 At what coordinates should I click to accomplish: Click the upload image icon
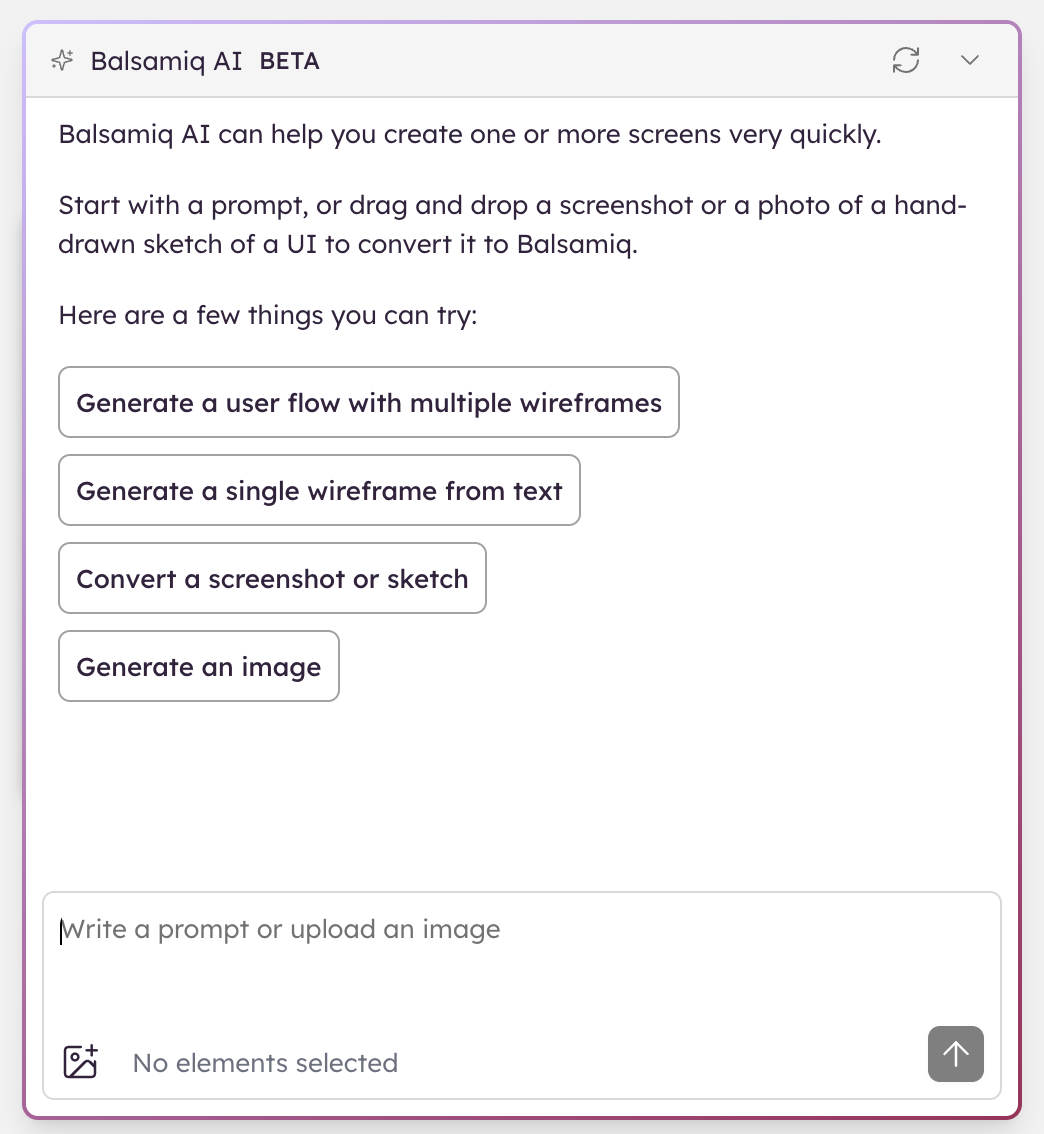click(x=81, y=1061)
